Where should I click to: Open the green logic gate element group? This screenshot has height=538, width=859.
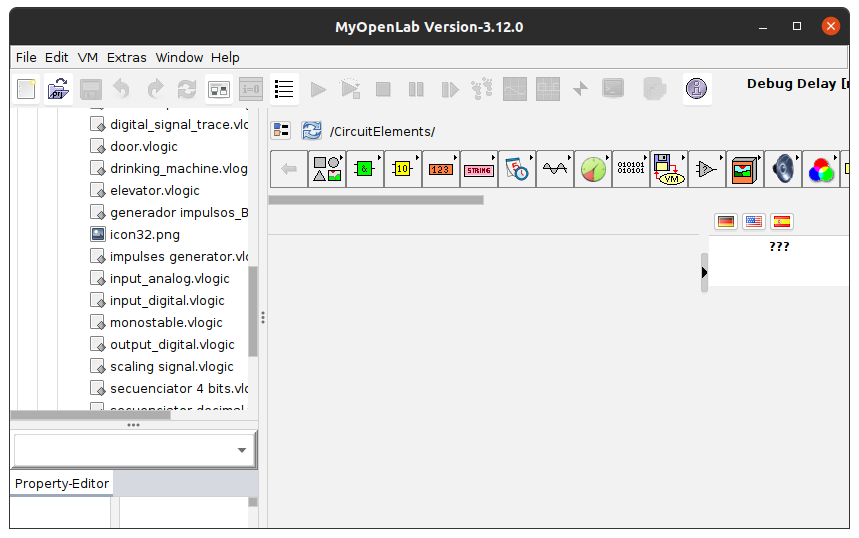[x=365, y=169]
